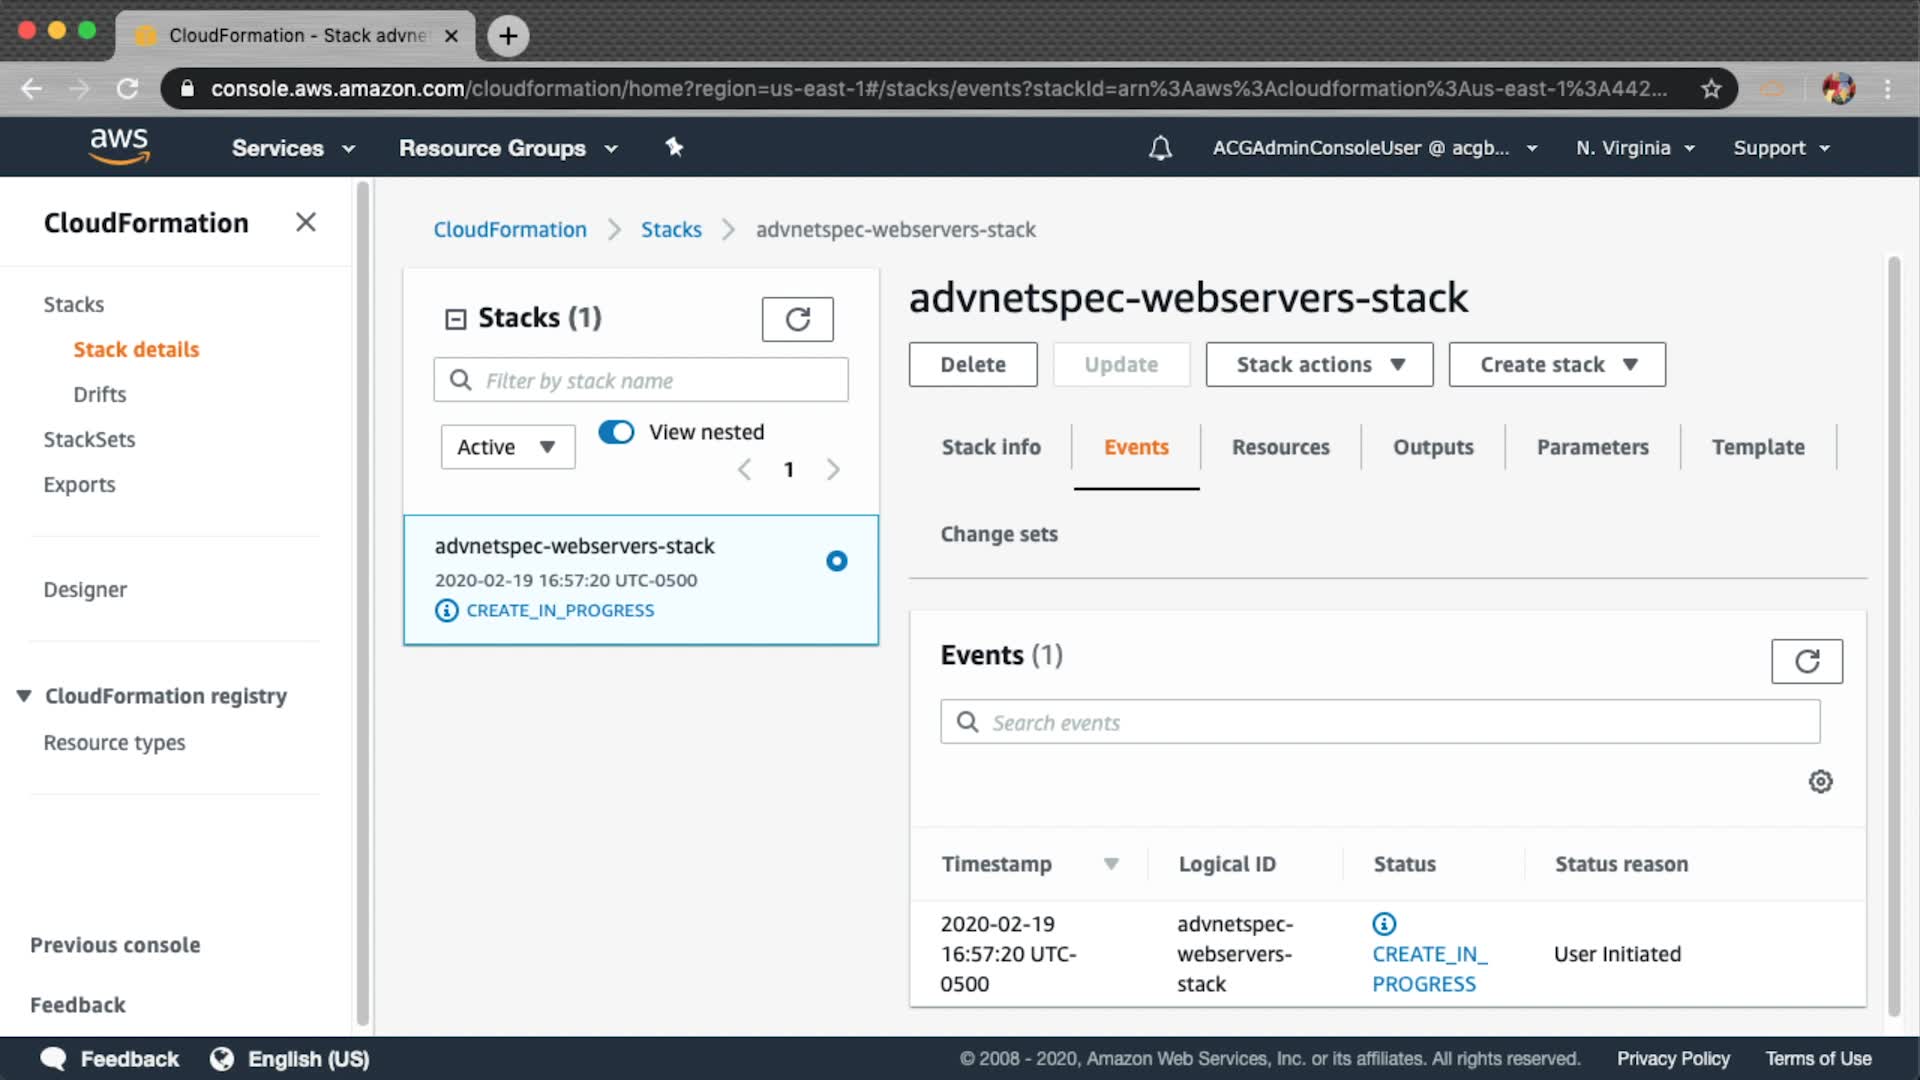Switch to the Resources tab
The image size is (1920, 1080).
coord(1280,447)
